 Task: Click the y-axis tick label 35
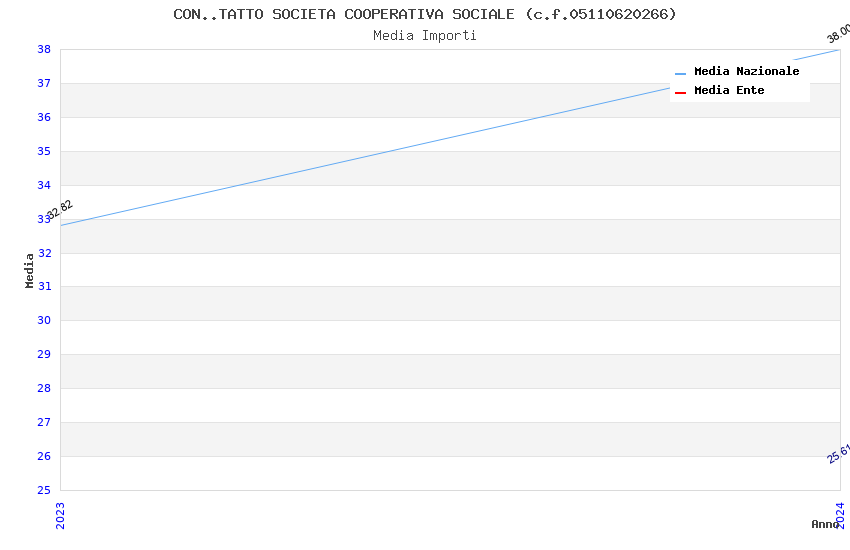pyautogui.click(x=44, y=151)
